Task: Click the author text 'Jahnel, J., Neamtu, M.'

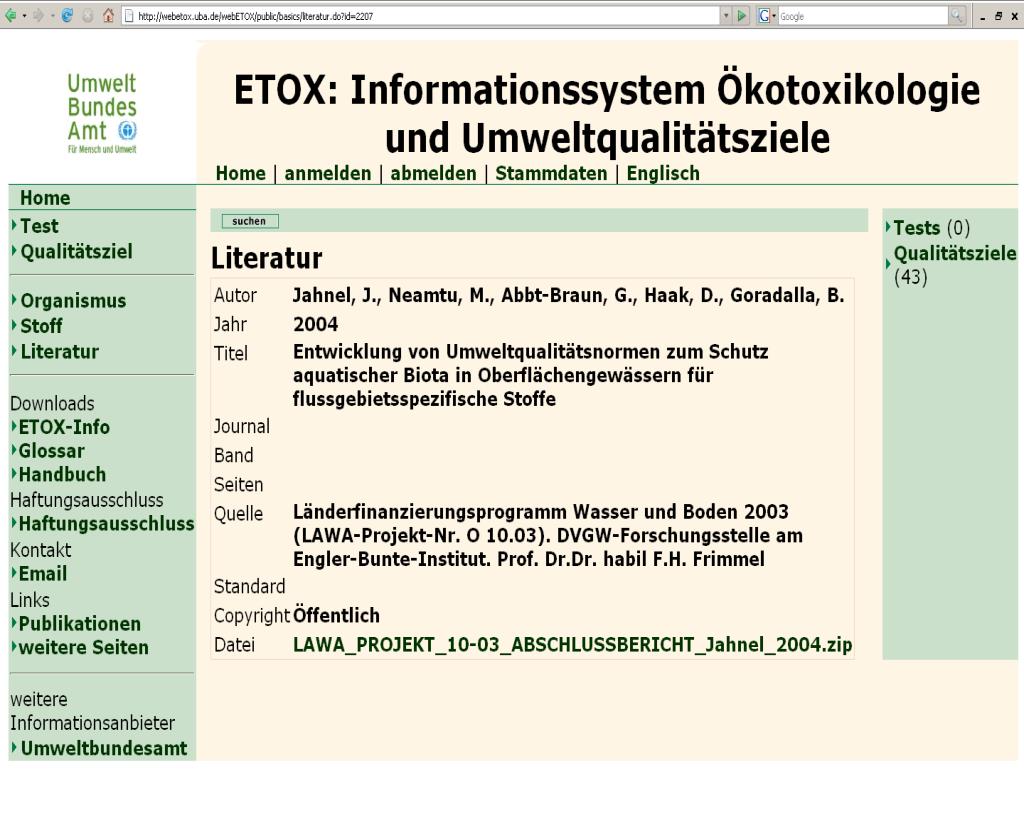Action: click(x=392, y=295)
